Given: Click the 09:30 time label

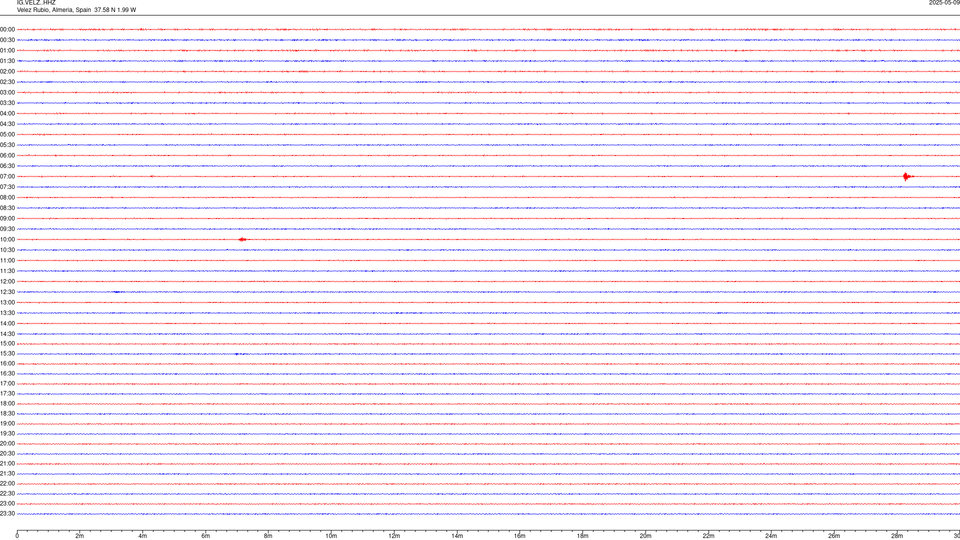Looking at the screenshot, I should click(x=7, y=229).
